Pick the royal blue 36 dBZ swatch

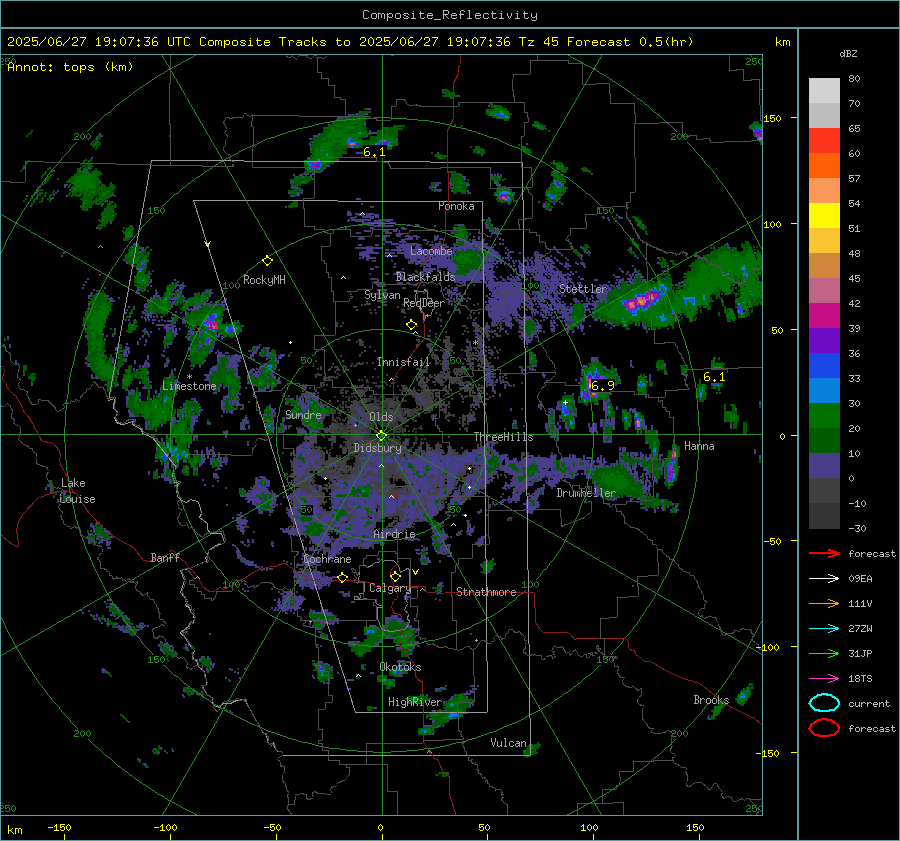pos(824,365)
